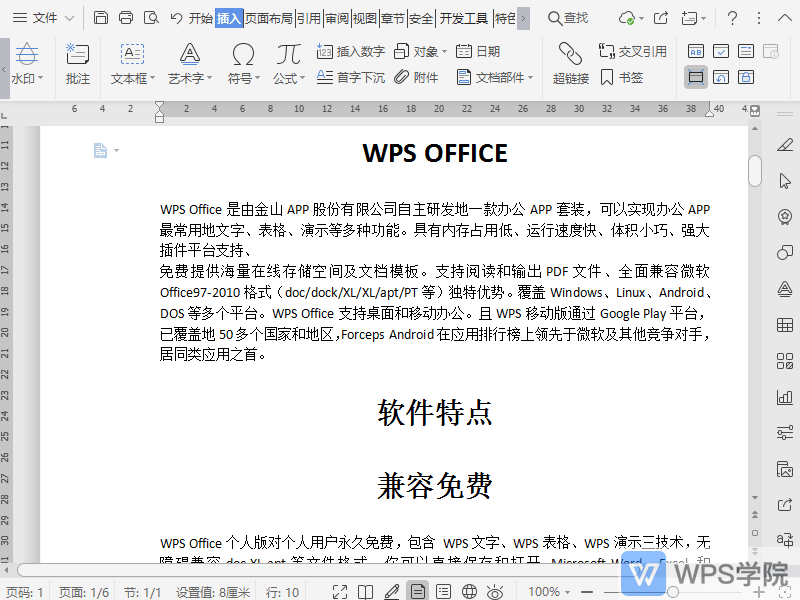Click the share document icon in title bar
Screen dimensions: 800x600
pos(661,18)
